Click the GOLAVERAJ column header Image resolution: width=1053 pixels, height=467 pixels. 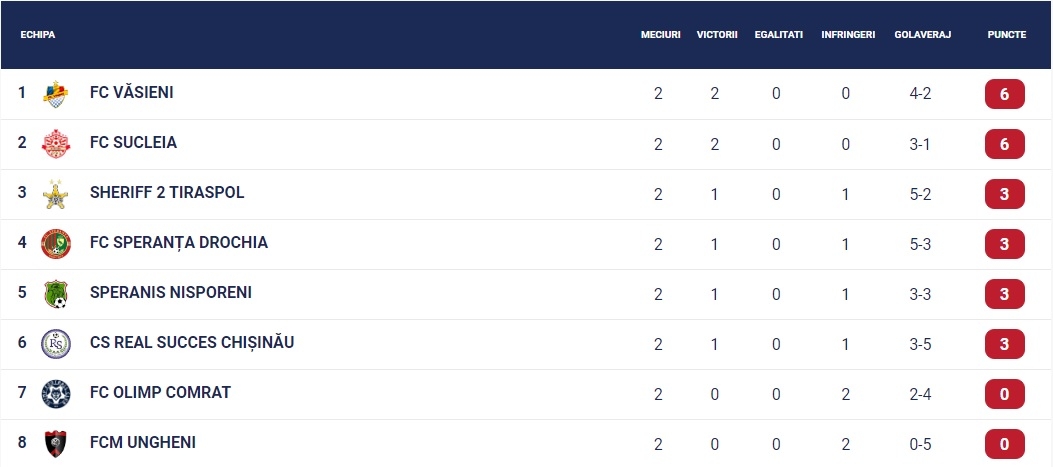point(922,34)
